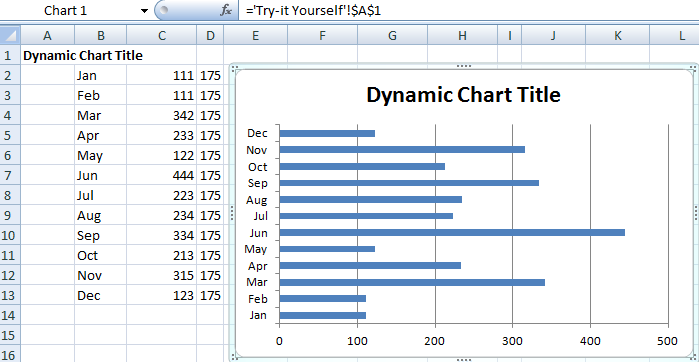Select the cell containing Sep

101,235
